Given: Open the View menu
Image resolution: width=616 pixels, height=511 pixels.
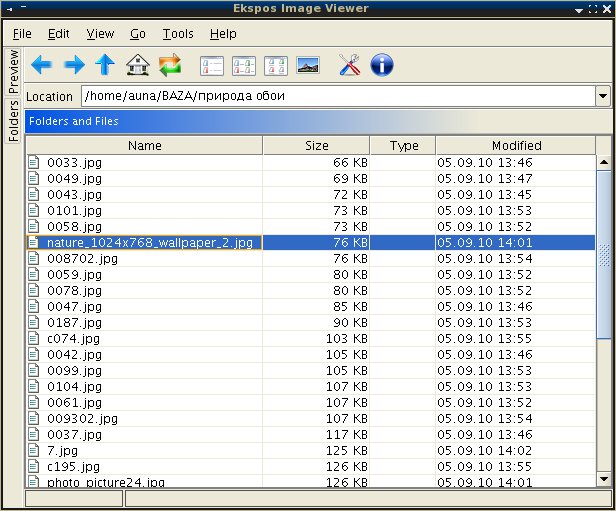Looking at the screenshot, I should click(100, 34).
